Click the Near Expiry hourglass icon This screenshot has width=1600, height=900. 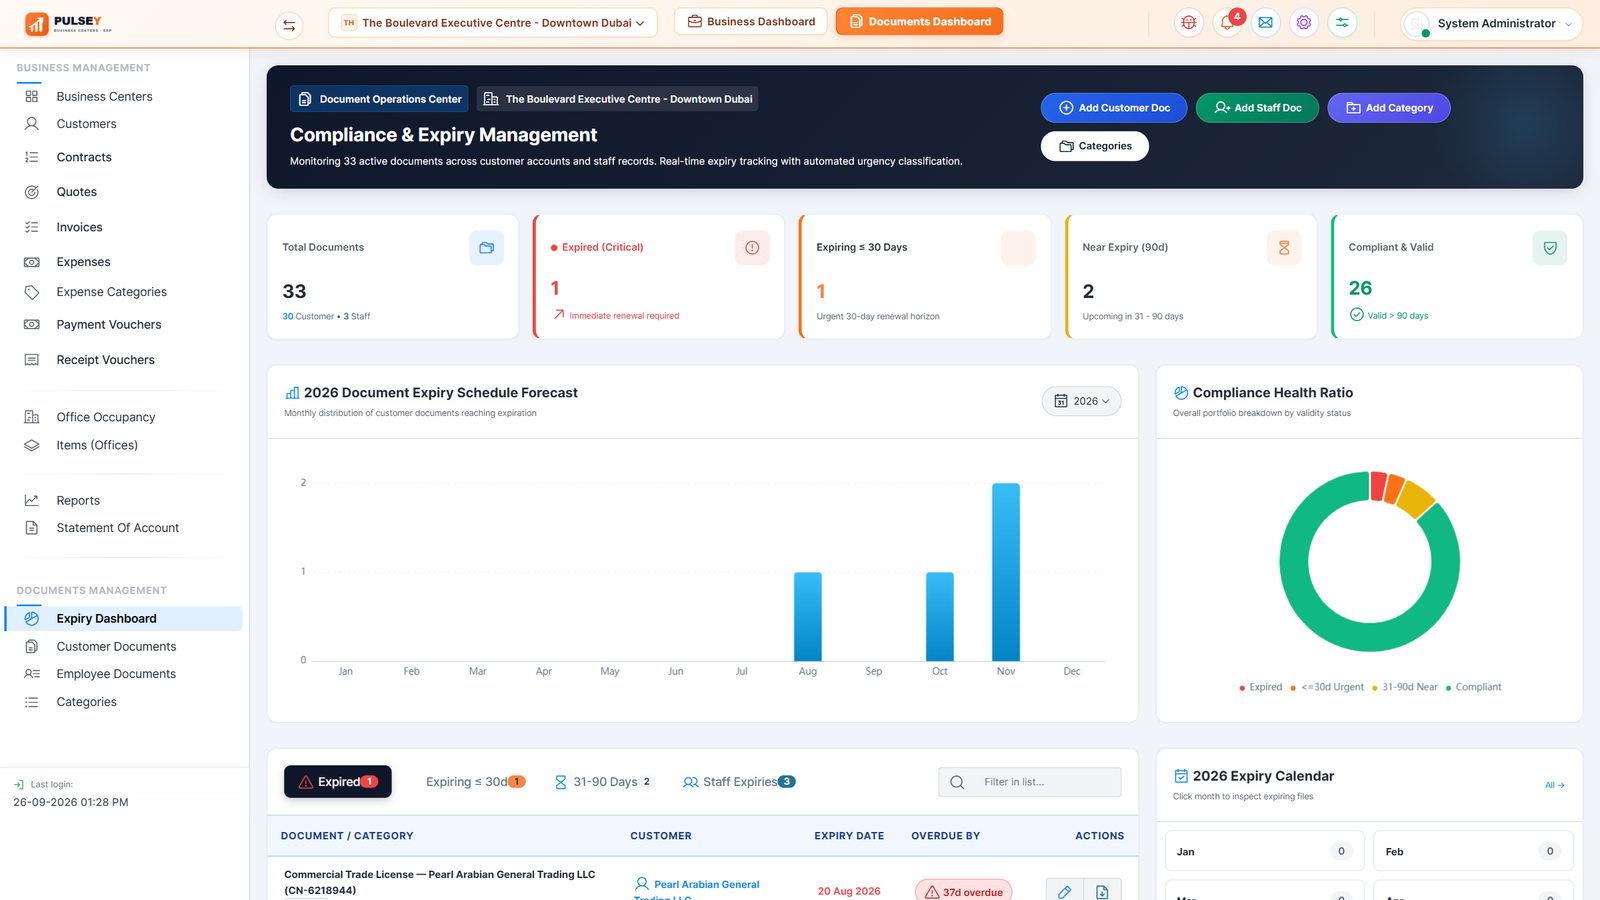pyautogui.click(x=1284, y=248)
